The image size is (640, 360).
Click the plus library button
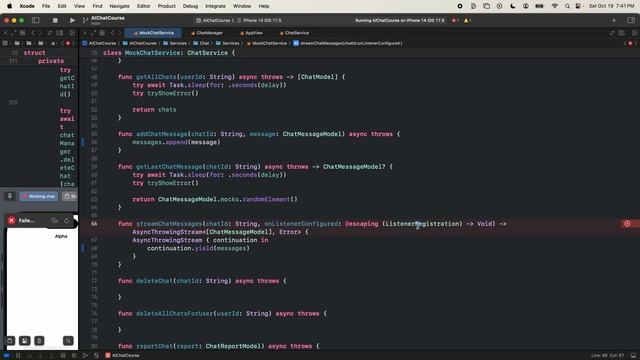(614, 20)
